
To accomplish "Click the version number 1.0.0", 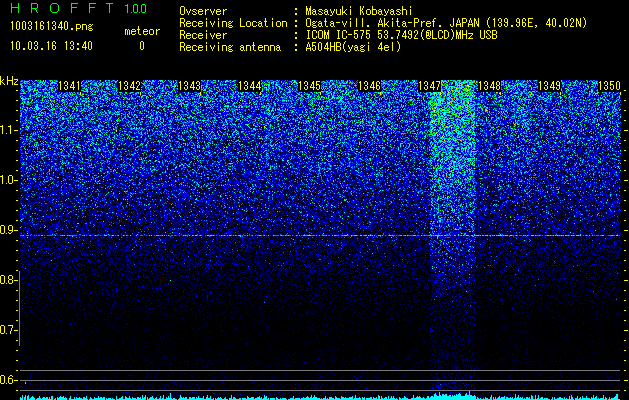I will click(x=135, y=9).
